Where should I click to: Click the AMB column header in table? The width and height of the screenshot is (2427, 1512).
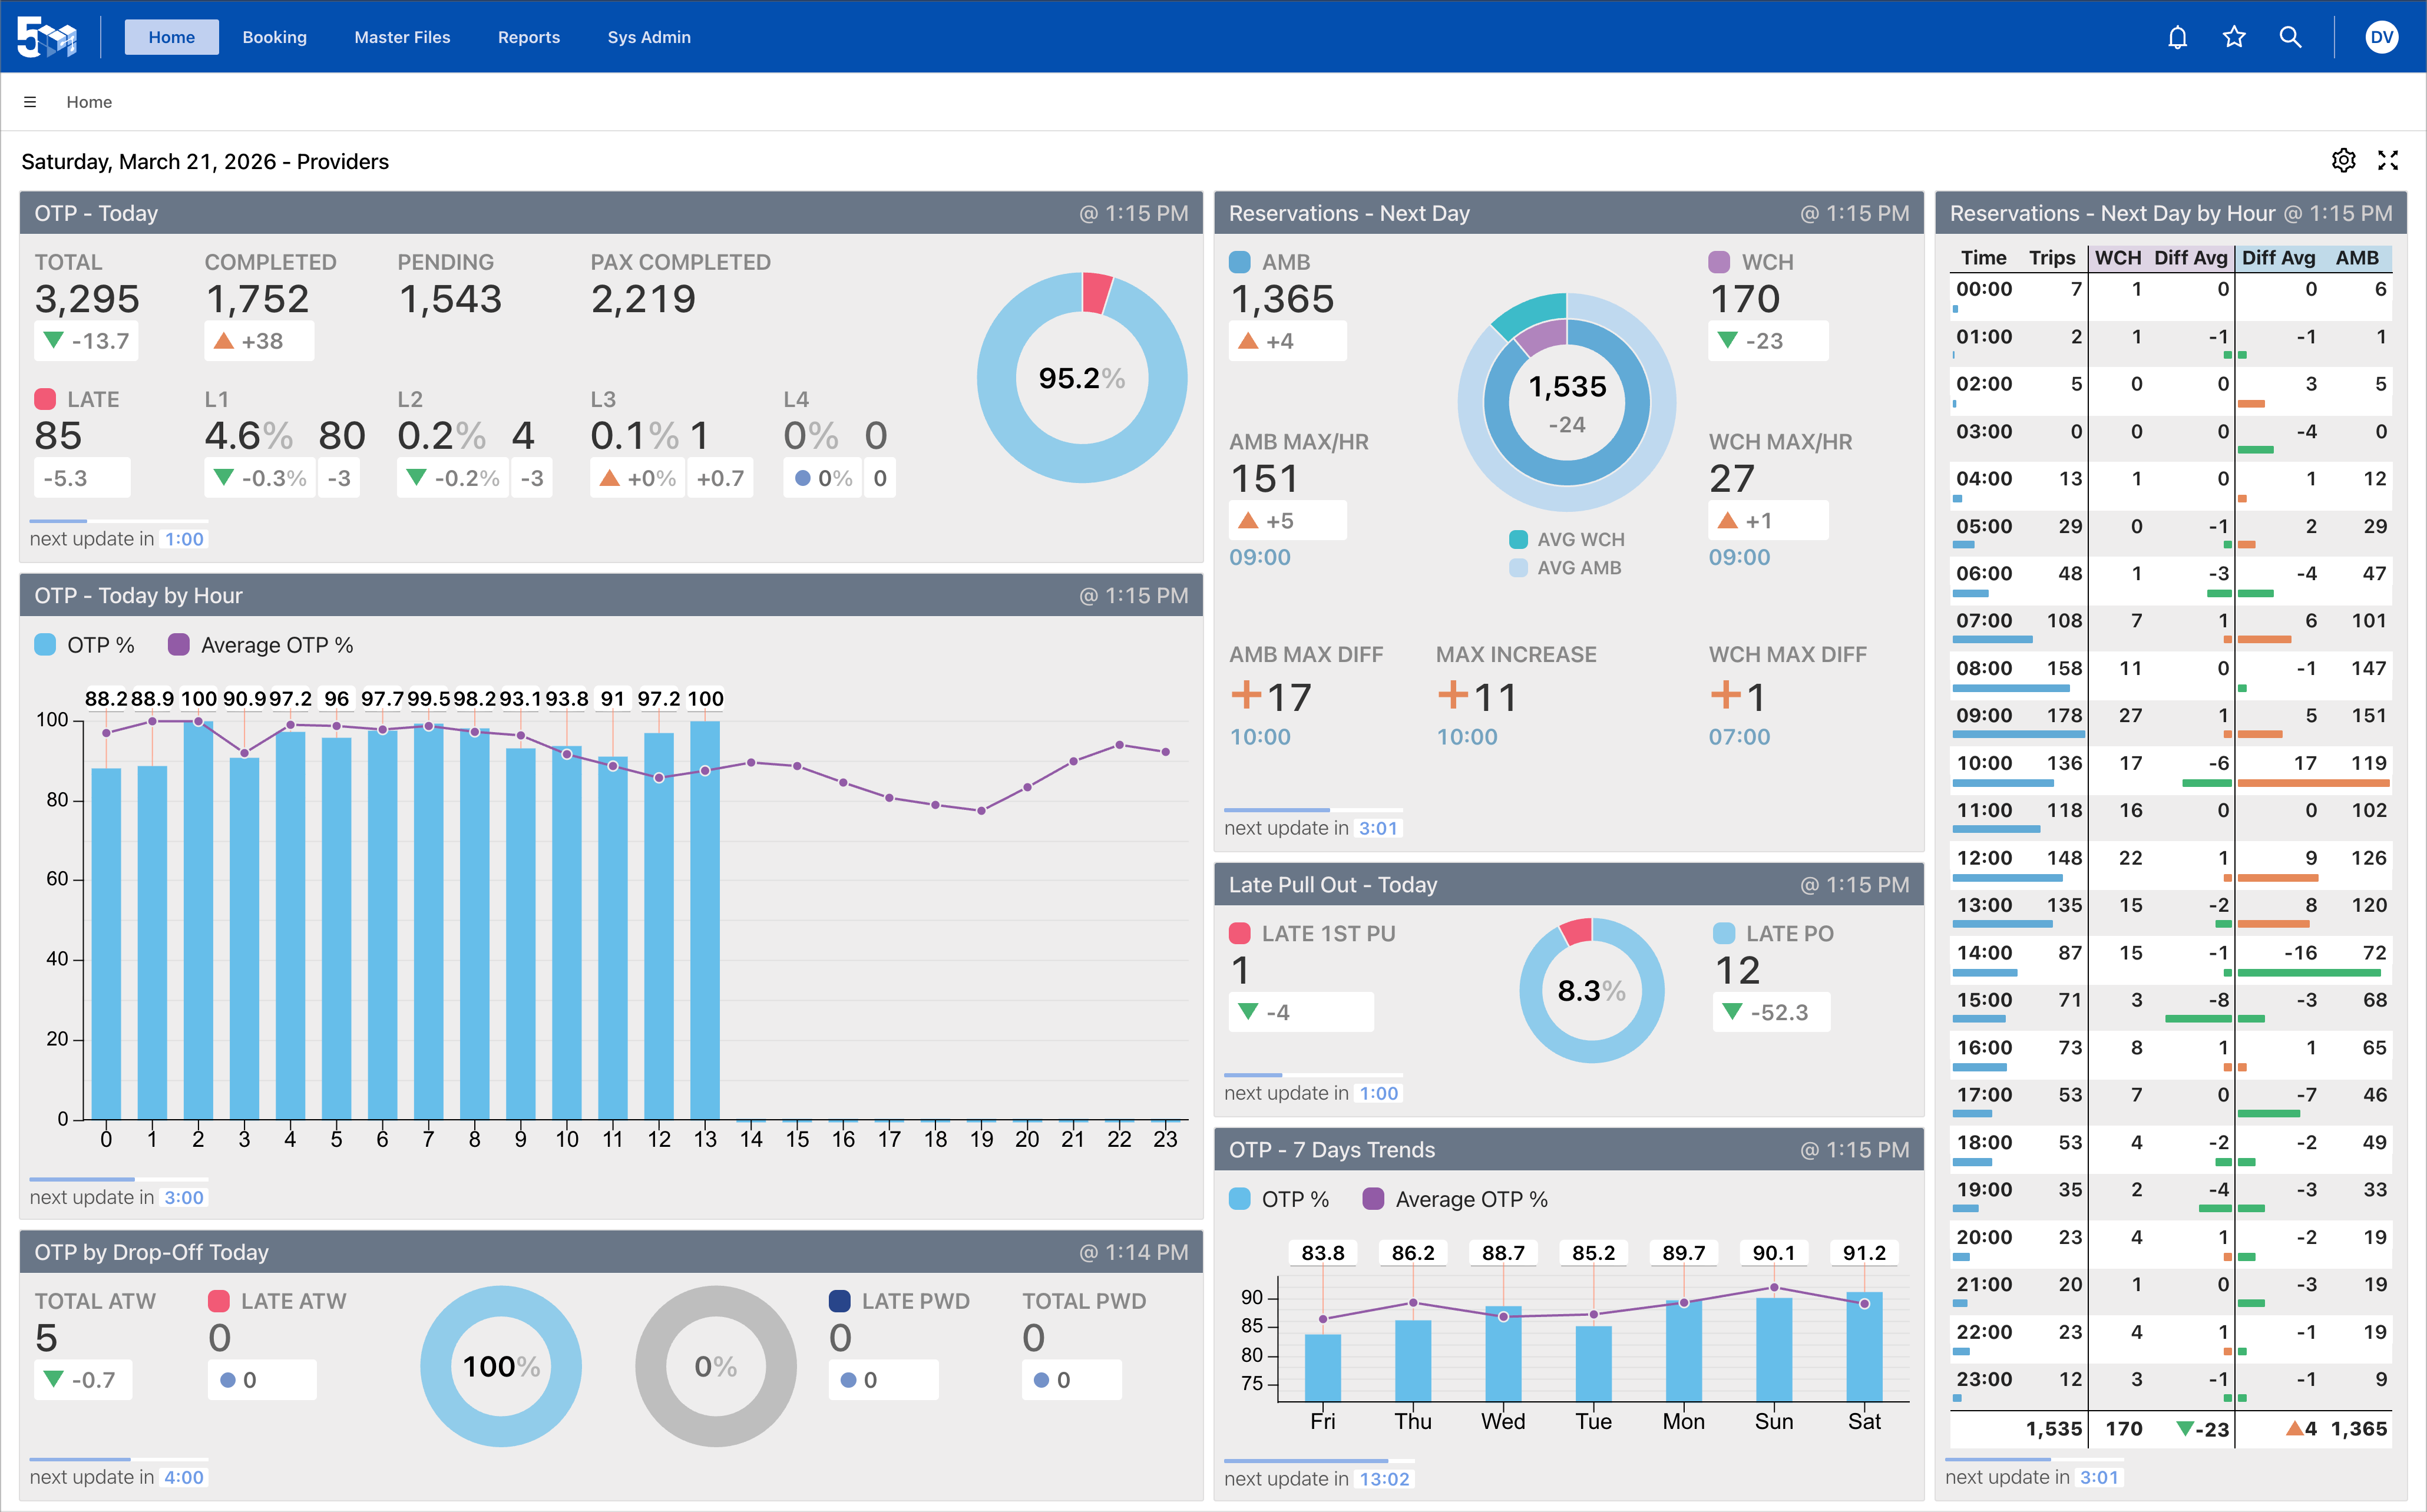[x=2357, y=258]
